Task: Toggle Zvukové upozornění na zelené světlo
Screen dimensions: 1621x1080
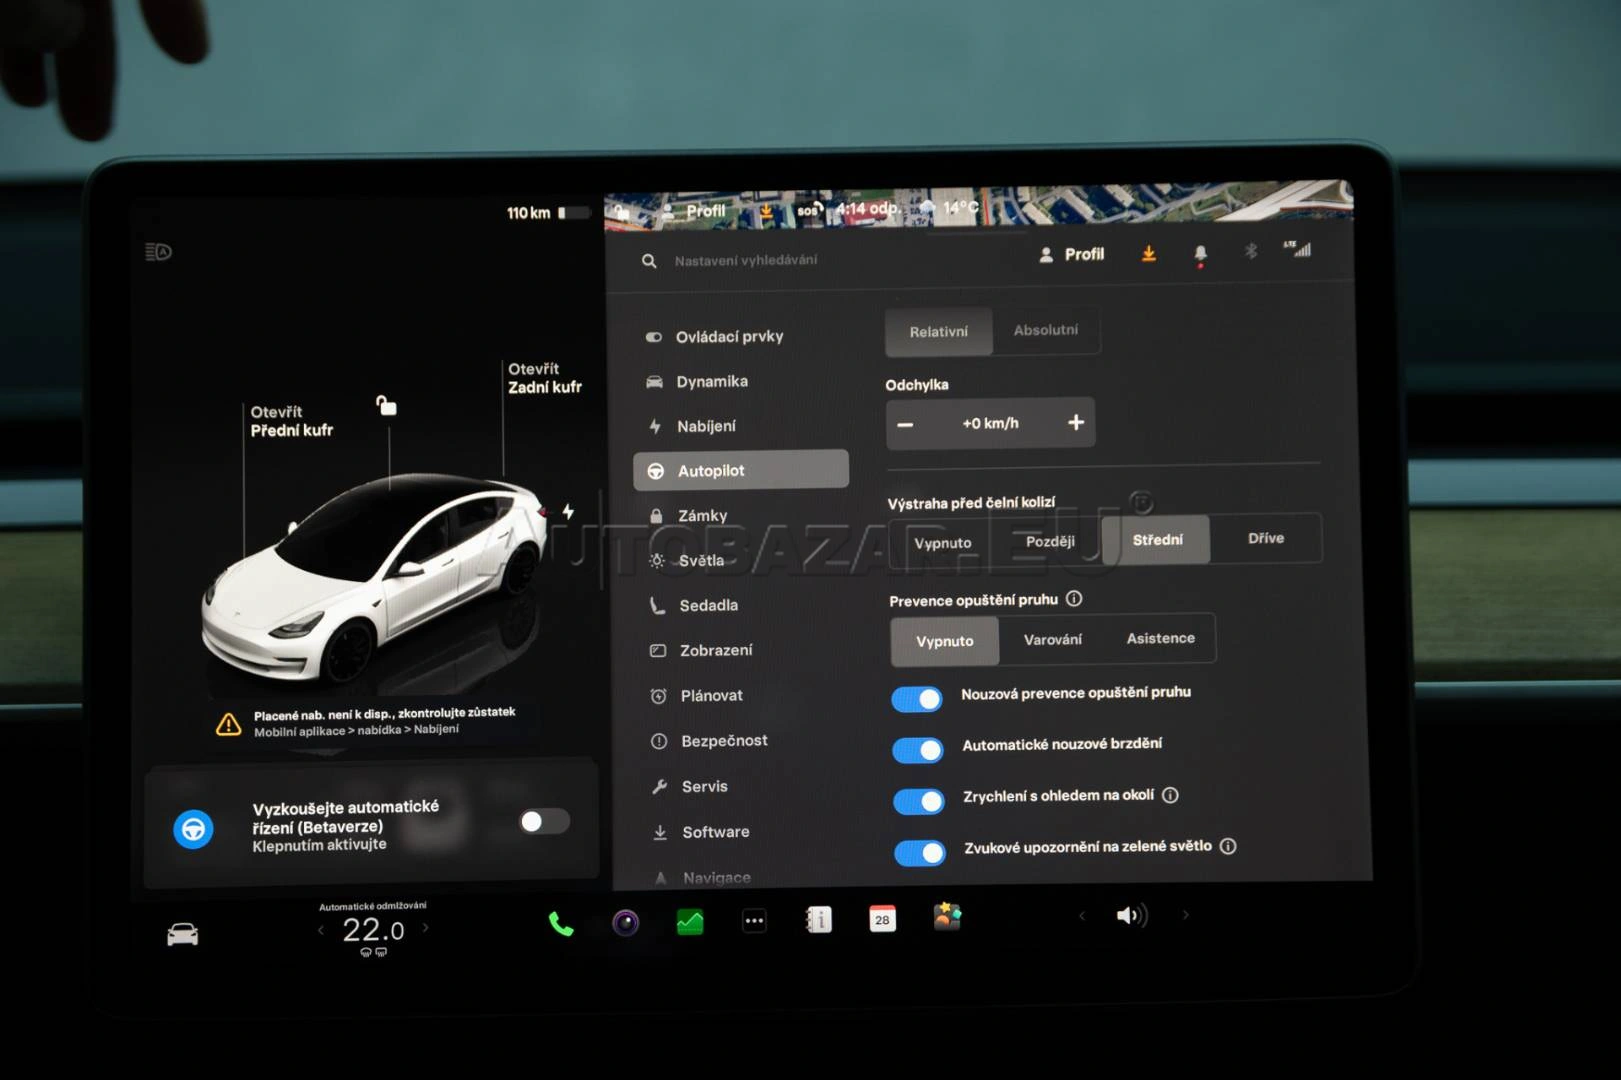Action: pos(920,853)
